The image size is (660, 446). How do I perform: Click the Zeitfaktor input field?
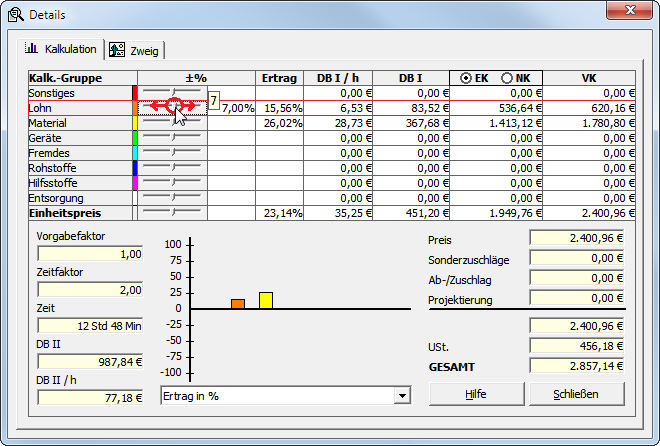pyautogui.click(x=90, y=290)
